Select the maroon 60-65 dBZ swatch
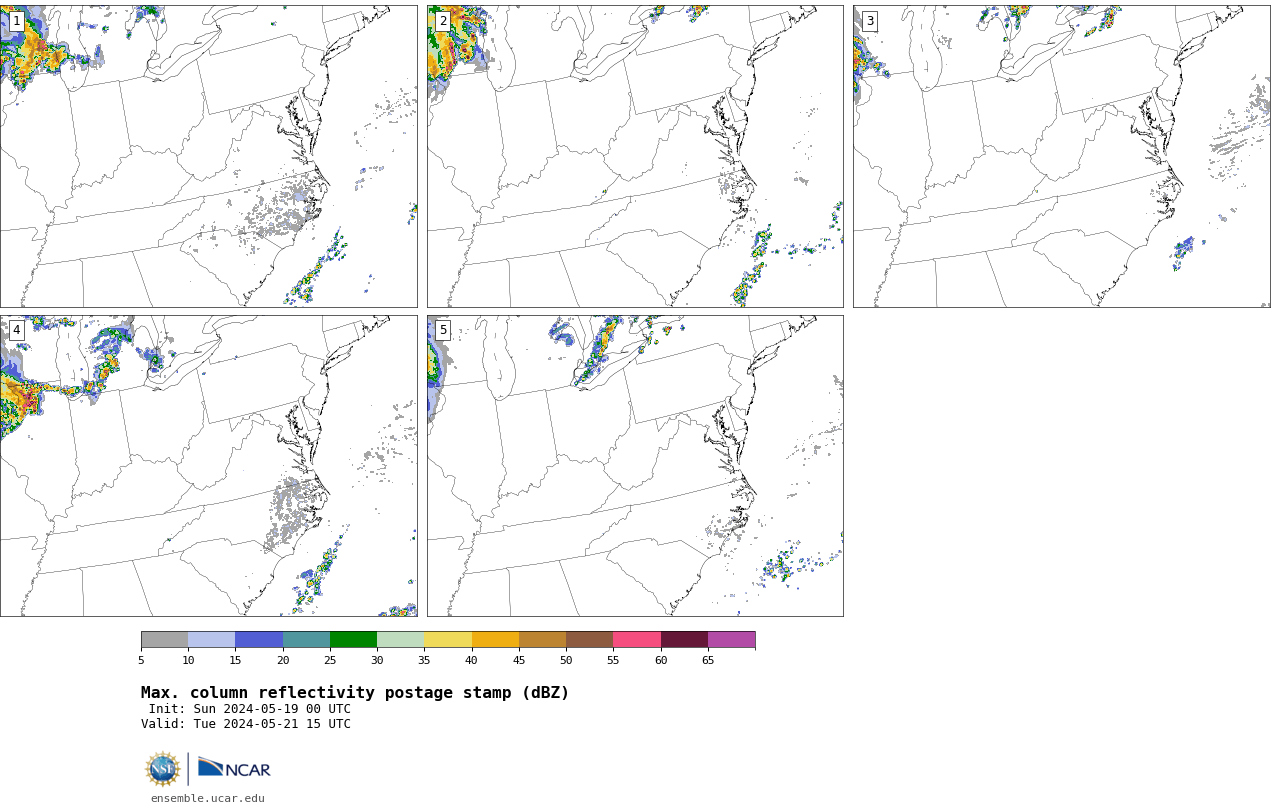 [x=684, y=640]
